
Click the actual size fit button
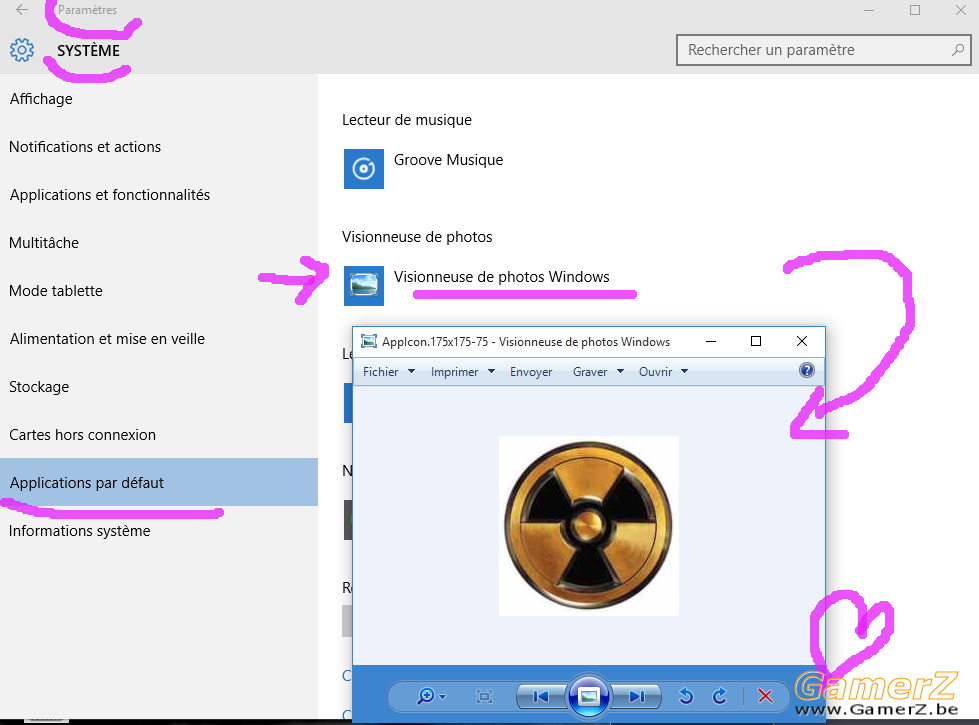click(485, 696)
